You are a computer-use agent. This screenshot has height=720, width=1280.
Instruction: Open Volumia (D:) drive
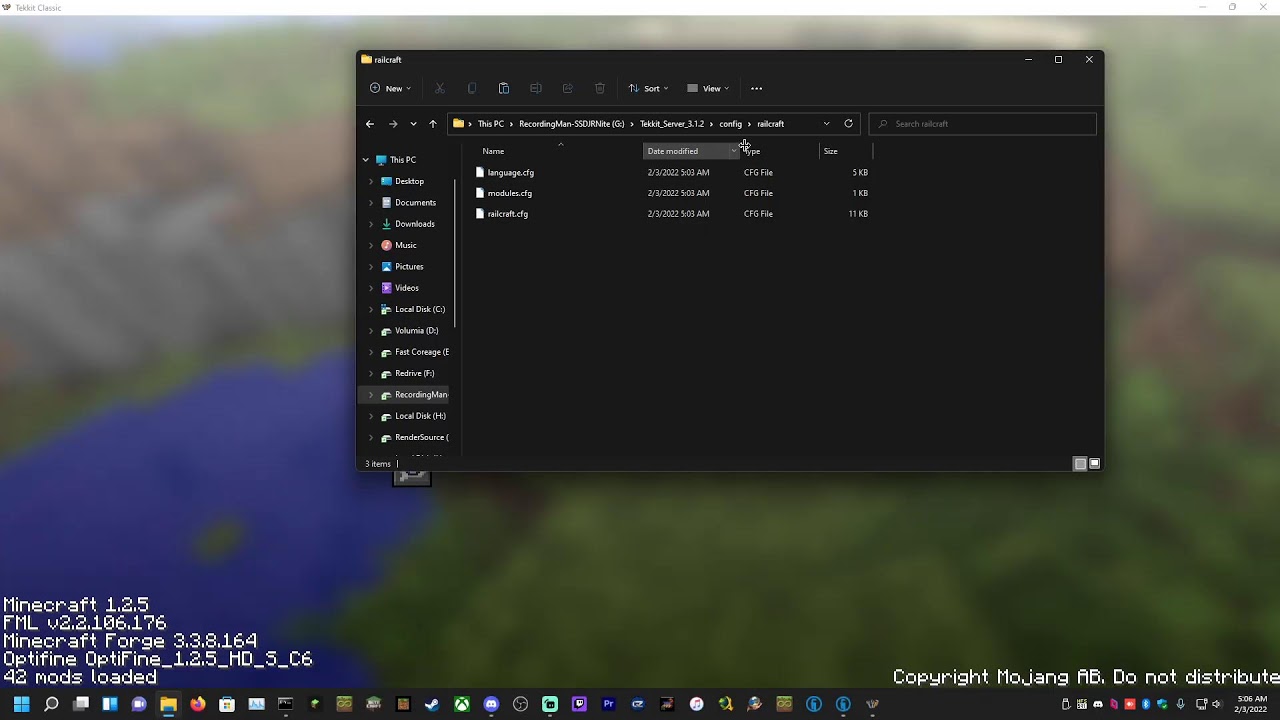[416, 331]
